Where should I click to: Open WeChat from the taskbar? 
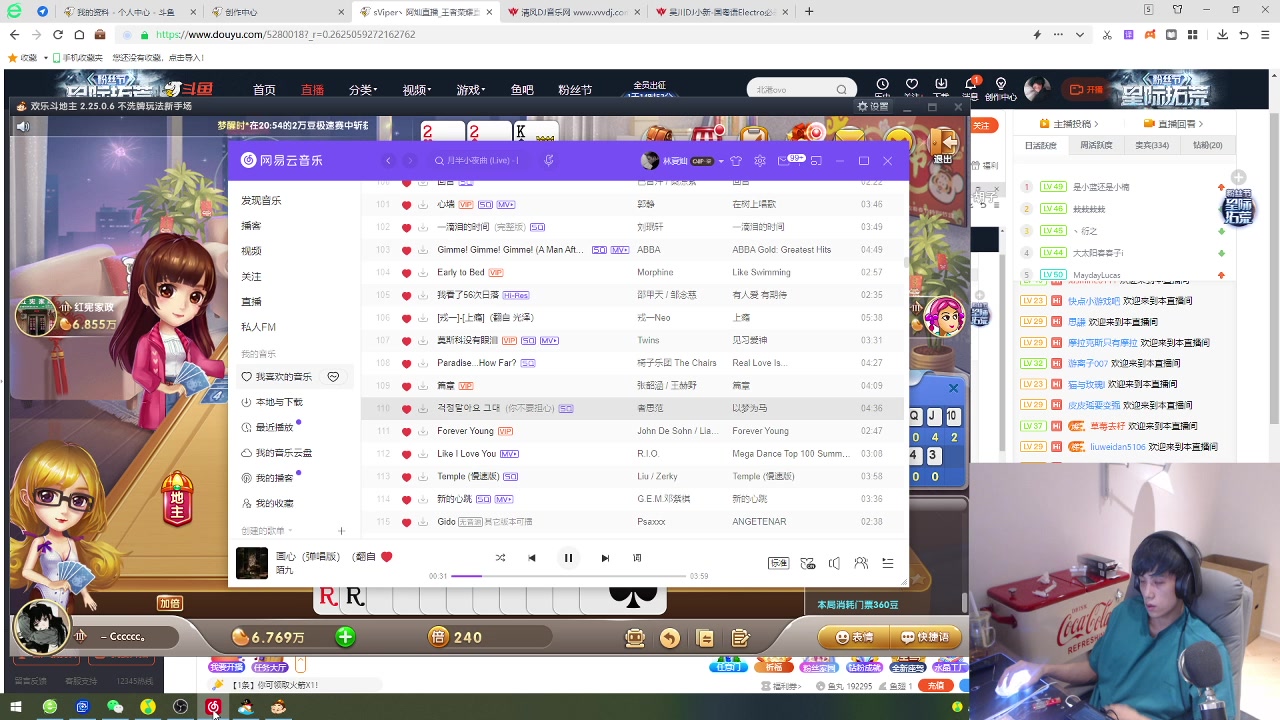tap(115, 707)
